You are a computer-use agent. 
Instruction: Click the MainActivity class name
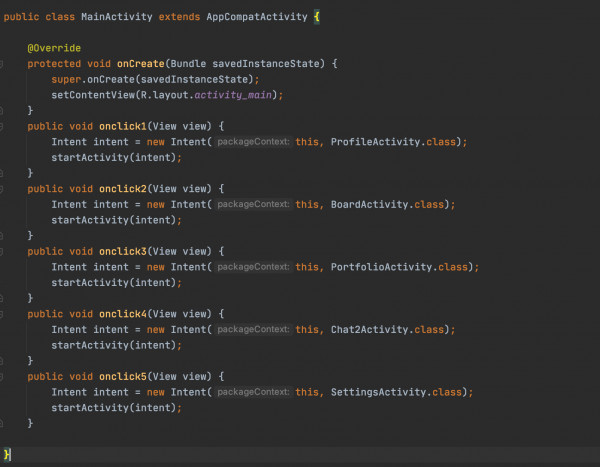tap(117, 17)
